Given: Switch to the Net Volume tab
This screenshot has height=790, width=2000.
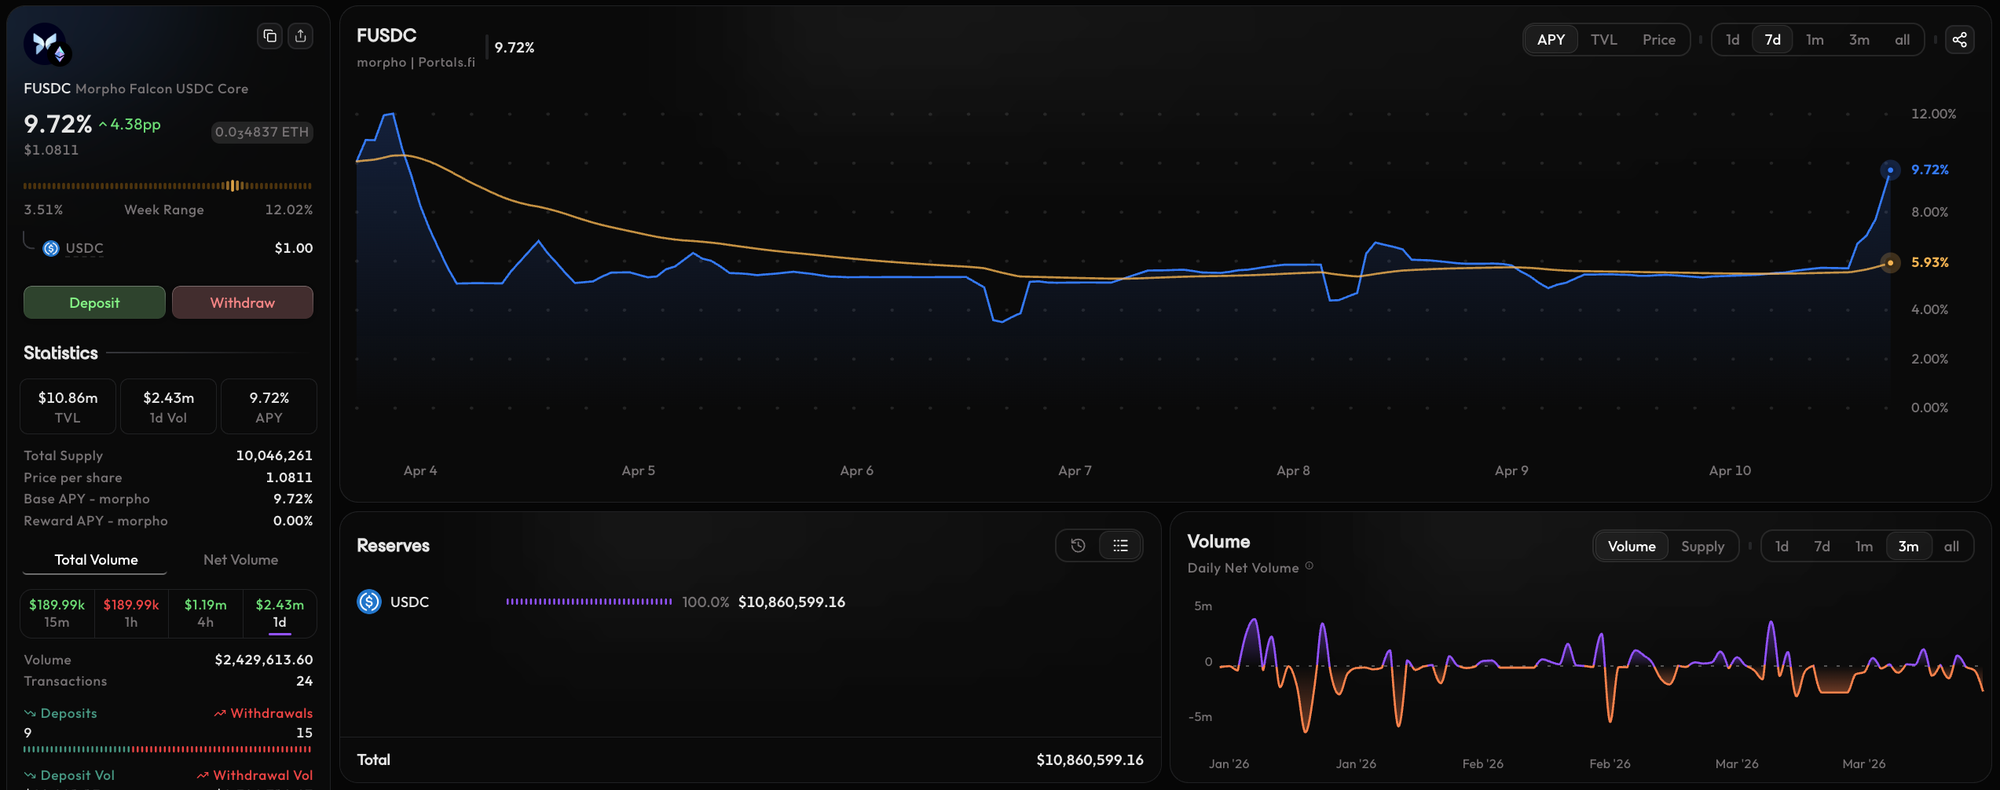Looking at the screenshot, I should (241, 560).
